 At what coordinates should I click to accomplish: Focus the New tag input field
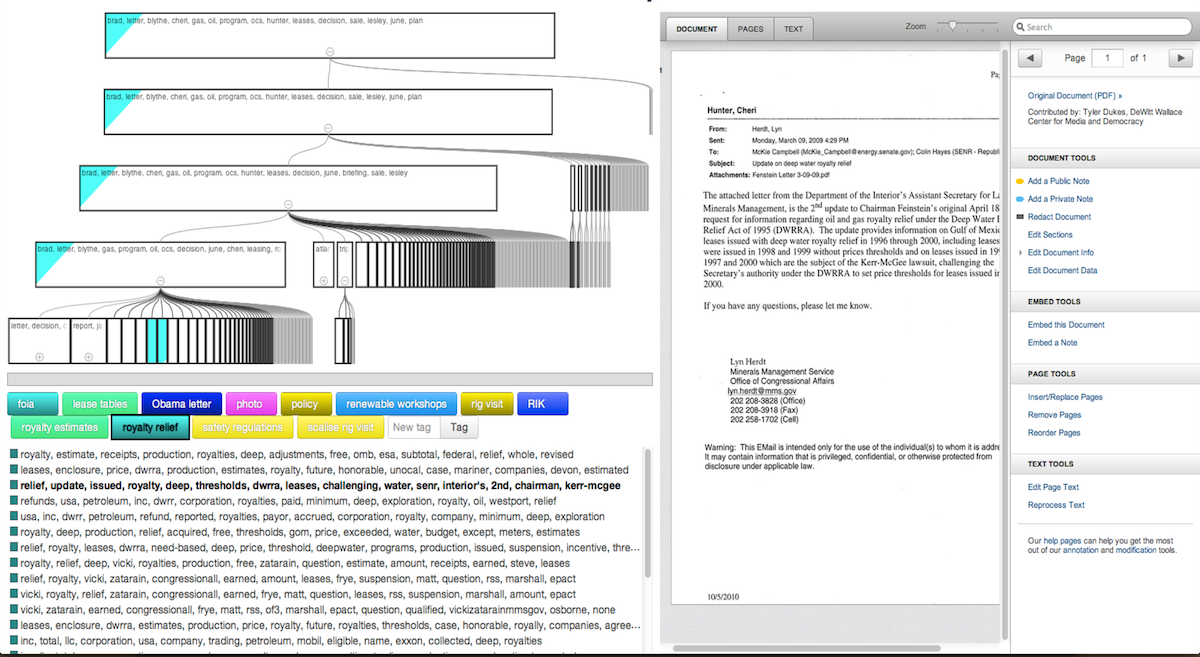pyautogui.click(x=413, y=428)
